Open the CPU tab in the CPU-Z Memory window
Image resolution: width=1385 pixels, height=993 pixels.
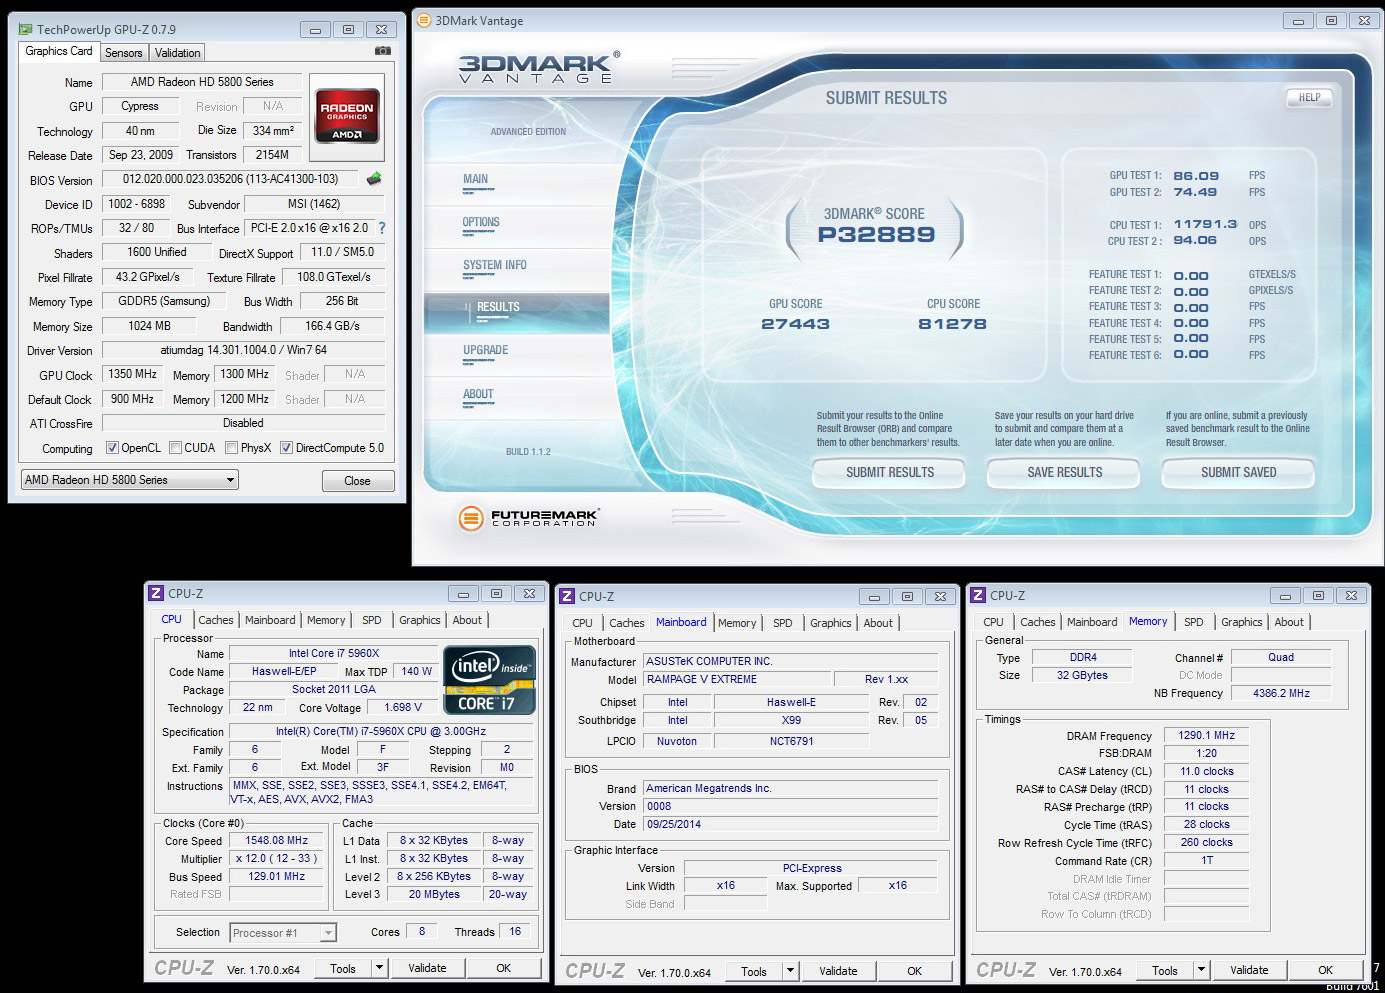coord(993,622)
